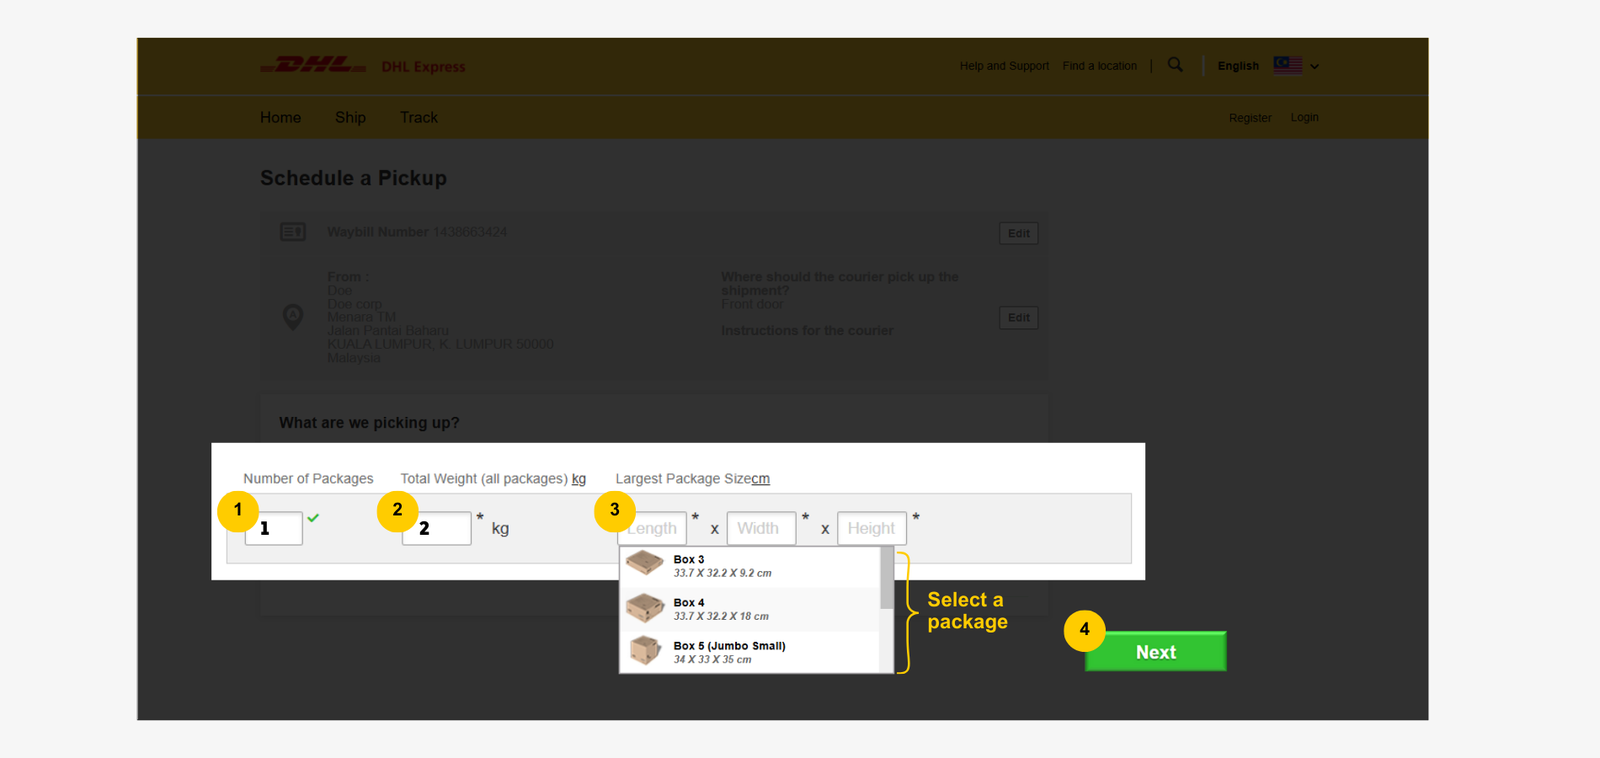The height and width of the screenshot is (758, 1600).
Task: Click the DHL logo in header
Action: pos(313,66)
